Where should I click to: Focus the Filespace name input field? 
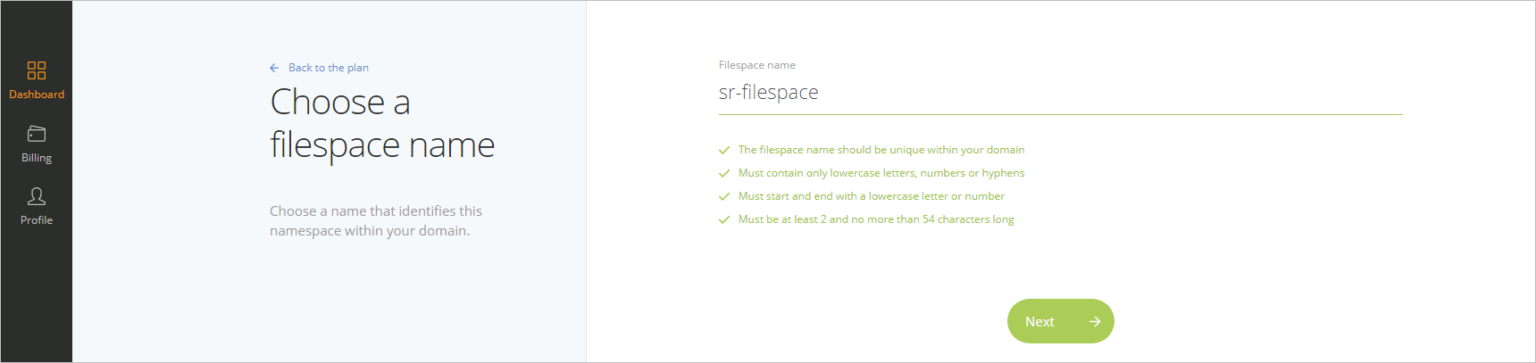click(1060, 93)
